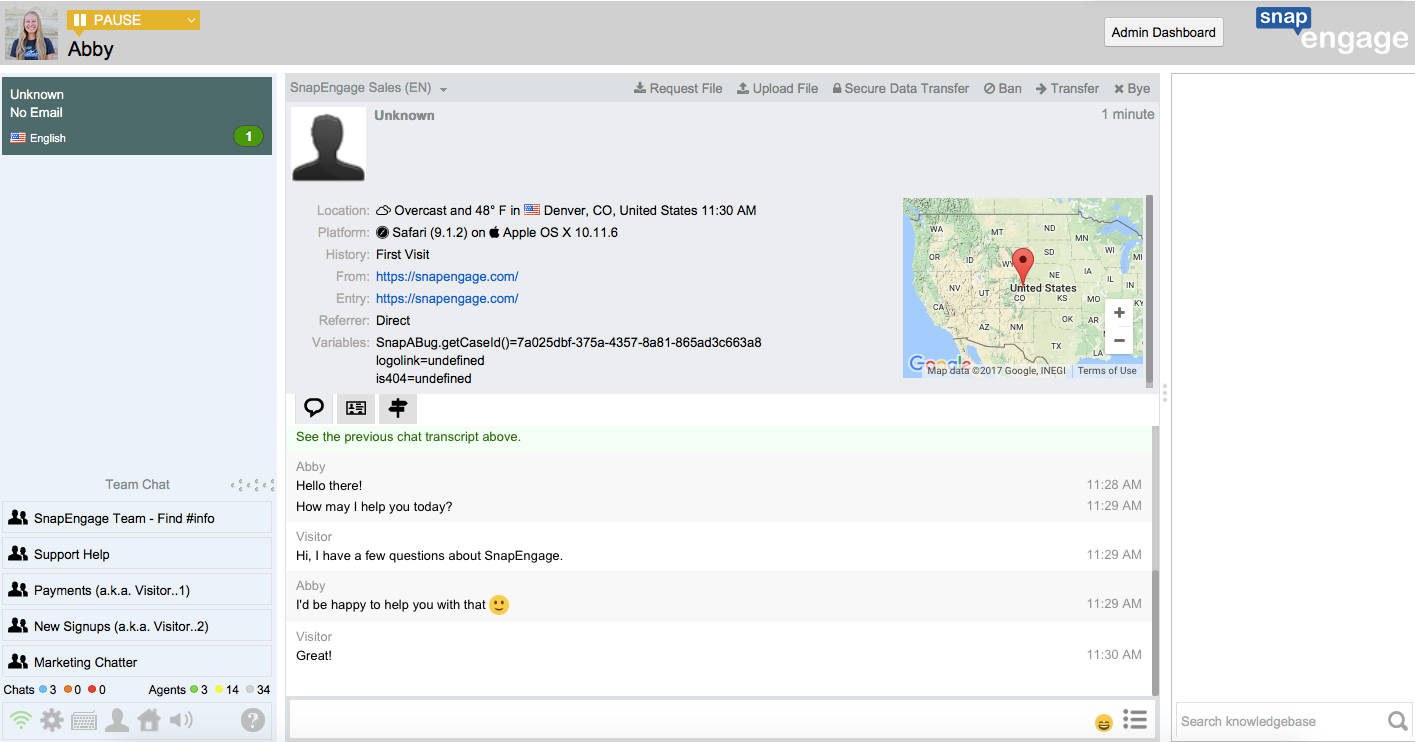Select the Support Help team chat
Viewport: 1415px width, 742px height.
(x=137, y=554)
